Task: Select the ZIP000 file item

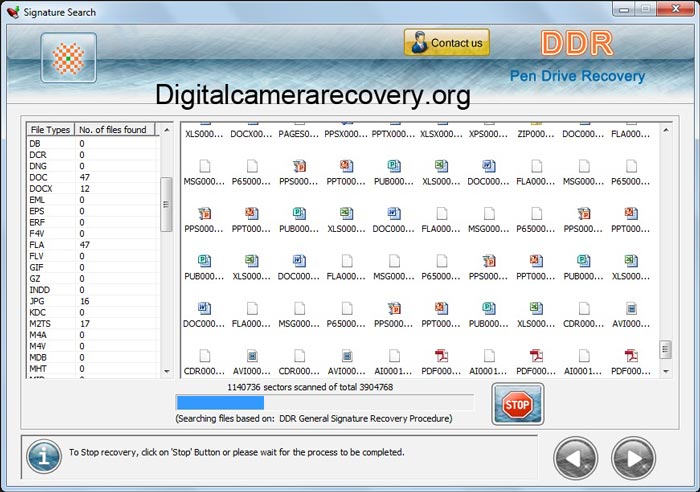Action: tap(535, 132)
